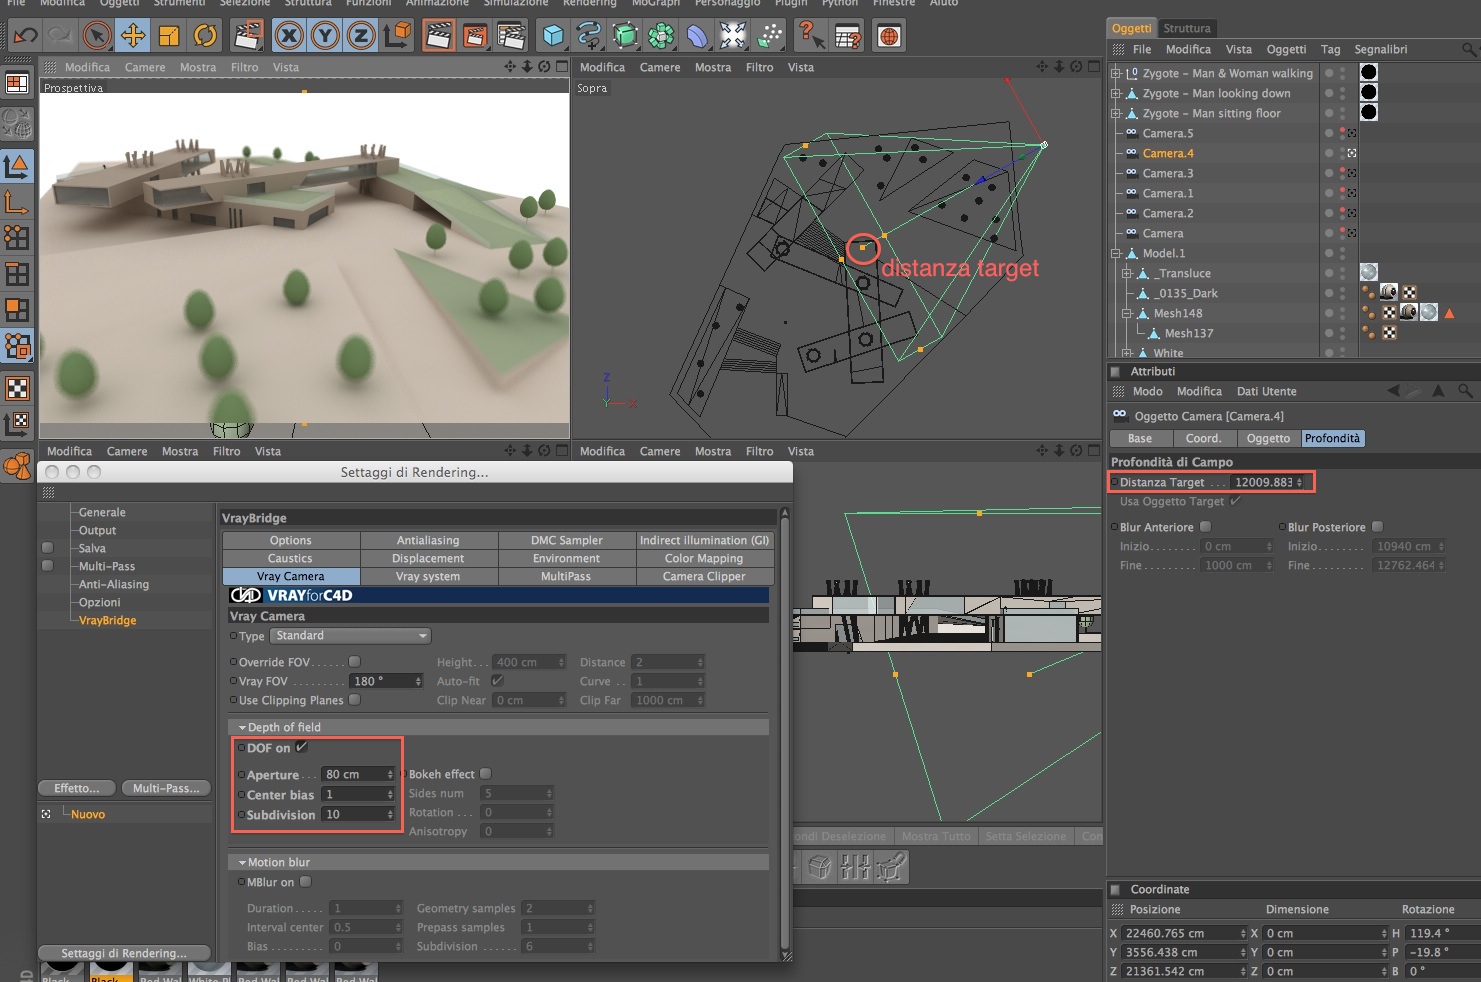The image size is (1481, 982).
Task: Toggle the DOF on checkbox
Action: [x=302, y=747]
